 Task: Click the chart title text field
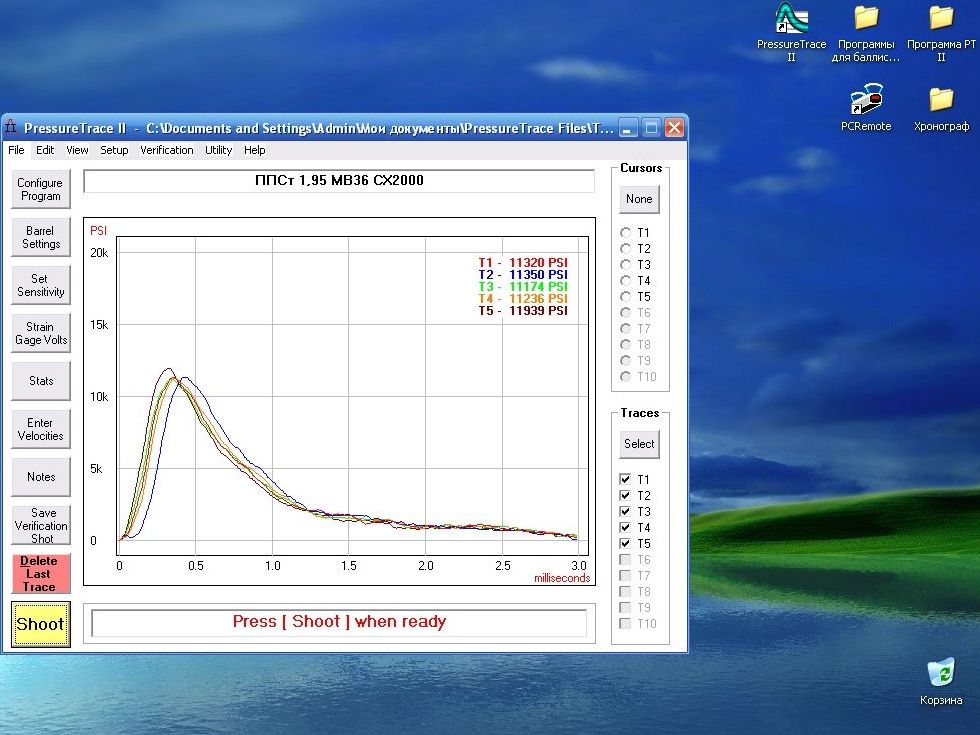[x=339, y=181]
